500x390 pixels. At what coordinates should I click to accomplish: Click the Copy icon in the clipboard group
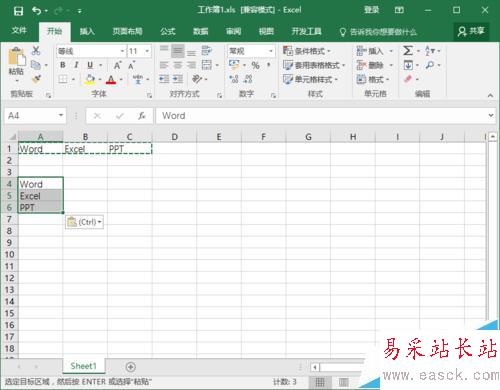click(36, 65)
